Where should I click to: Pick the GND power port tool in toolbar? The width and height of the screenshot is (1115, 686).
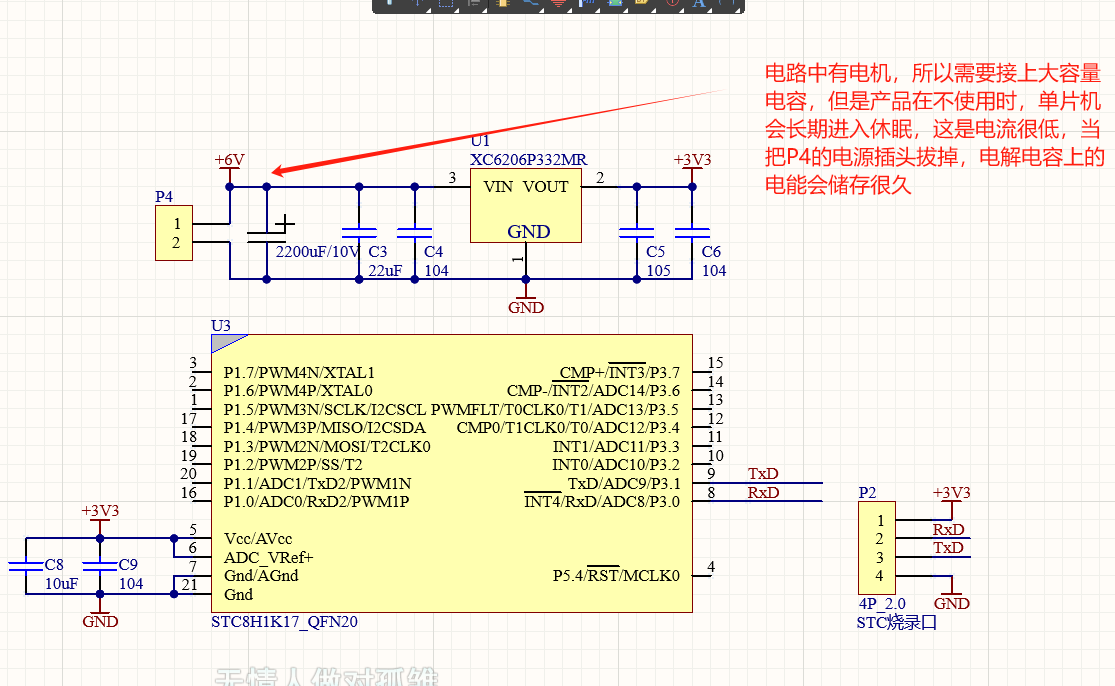[558, 4]
